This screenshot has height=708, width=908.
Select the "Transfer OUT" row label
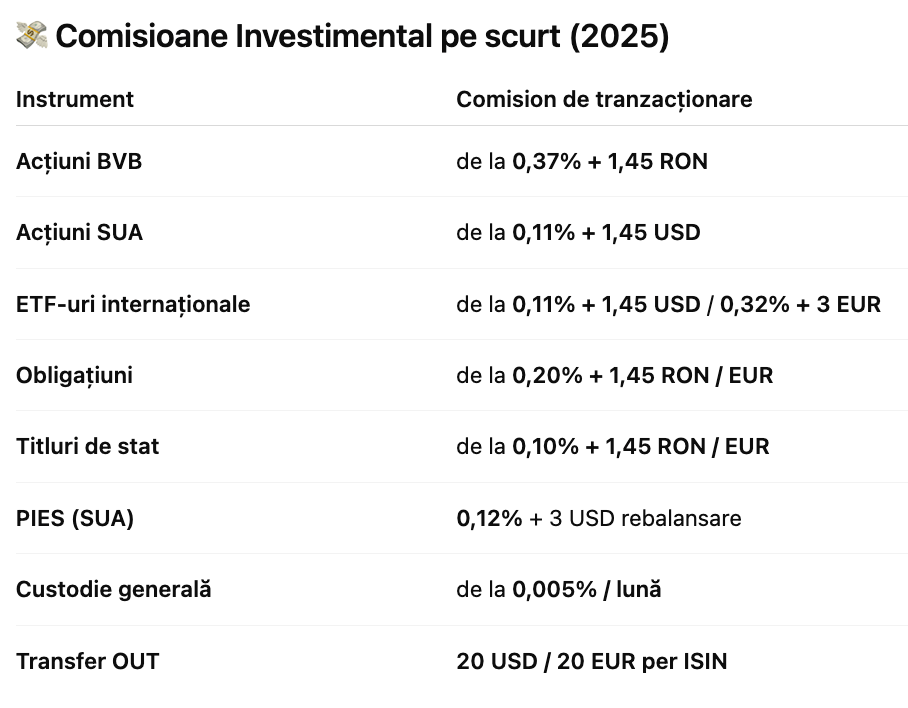[x=87, y=661]
